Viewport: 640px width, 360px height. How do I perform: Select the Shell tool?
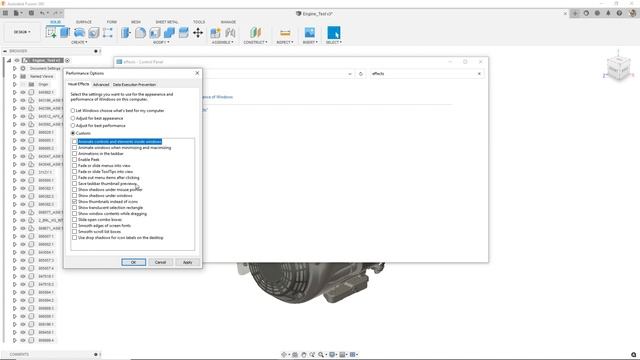pos(155,32)
